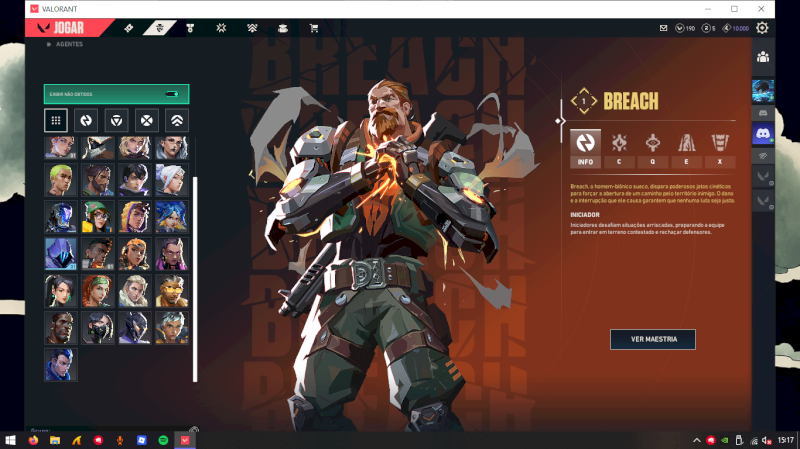Viewport: 800px width, 449px height.
Task: Click the AGENTES breadcrumb label
Action: (69, 44)
